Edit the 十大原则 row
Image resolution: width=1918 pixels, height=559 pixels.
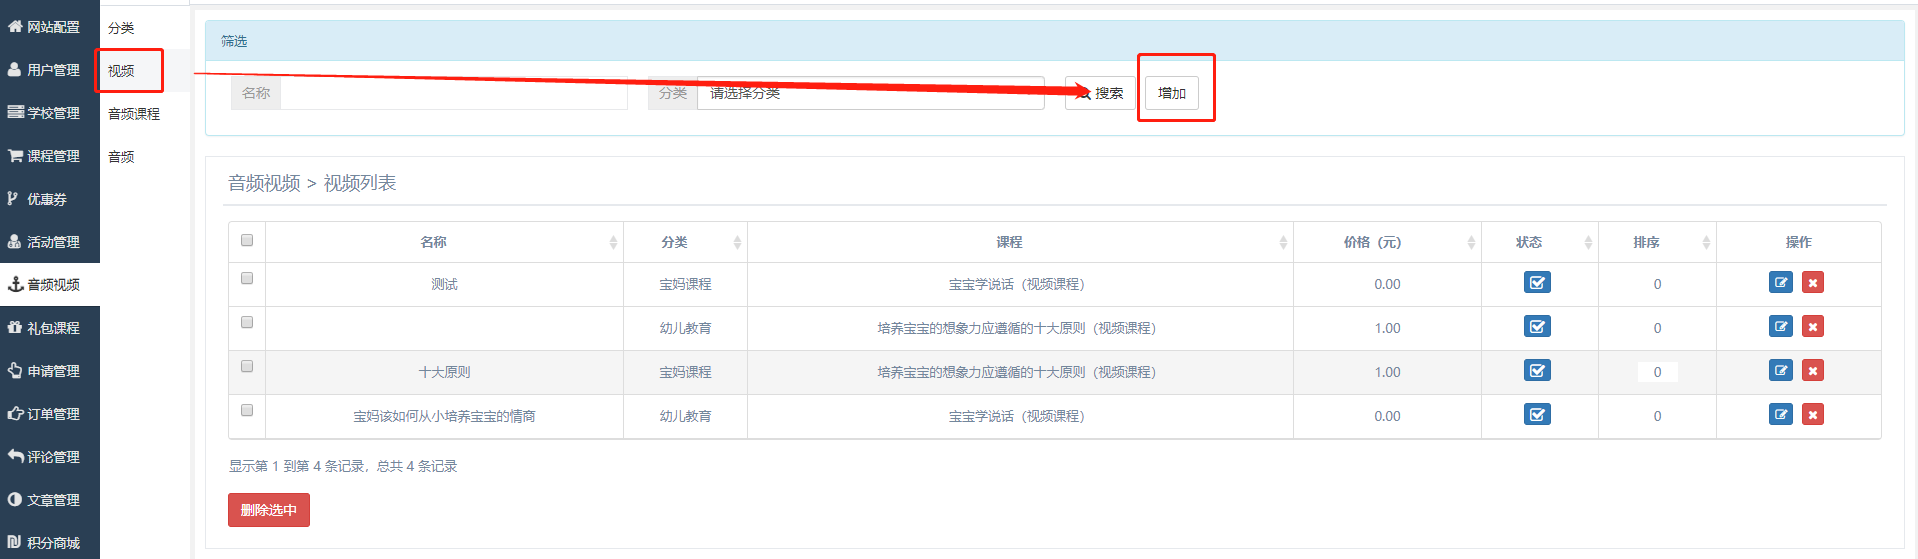[x=1781, y=371]
